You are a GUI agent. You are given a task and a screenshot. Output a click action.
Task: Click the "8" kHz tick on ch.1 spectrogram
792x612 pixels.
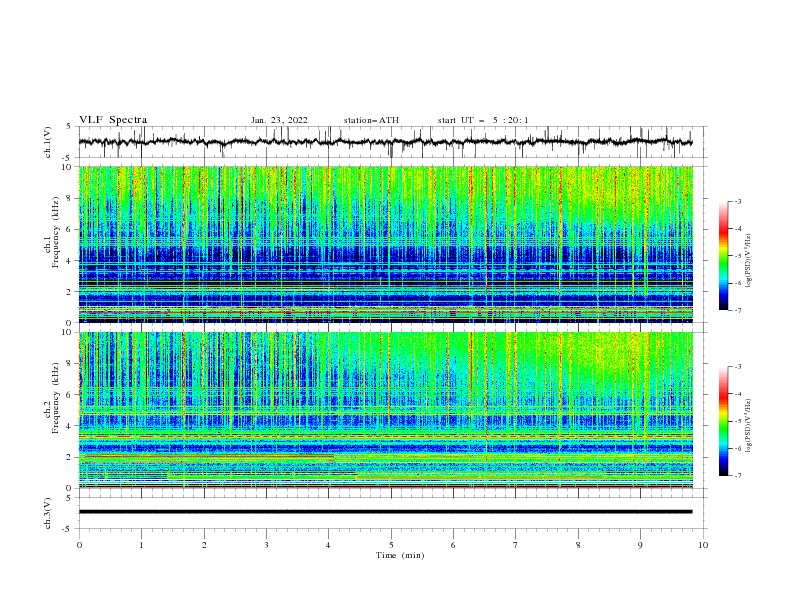coord(70,198)
